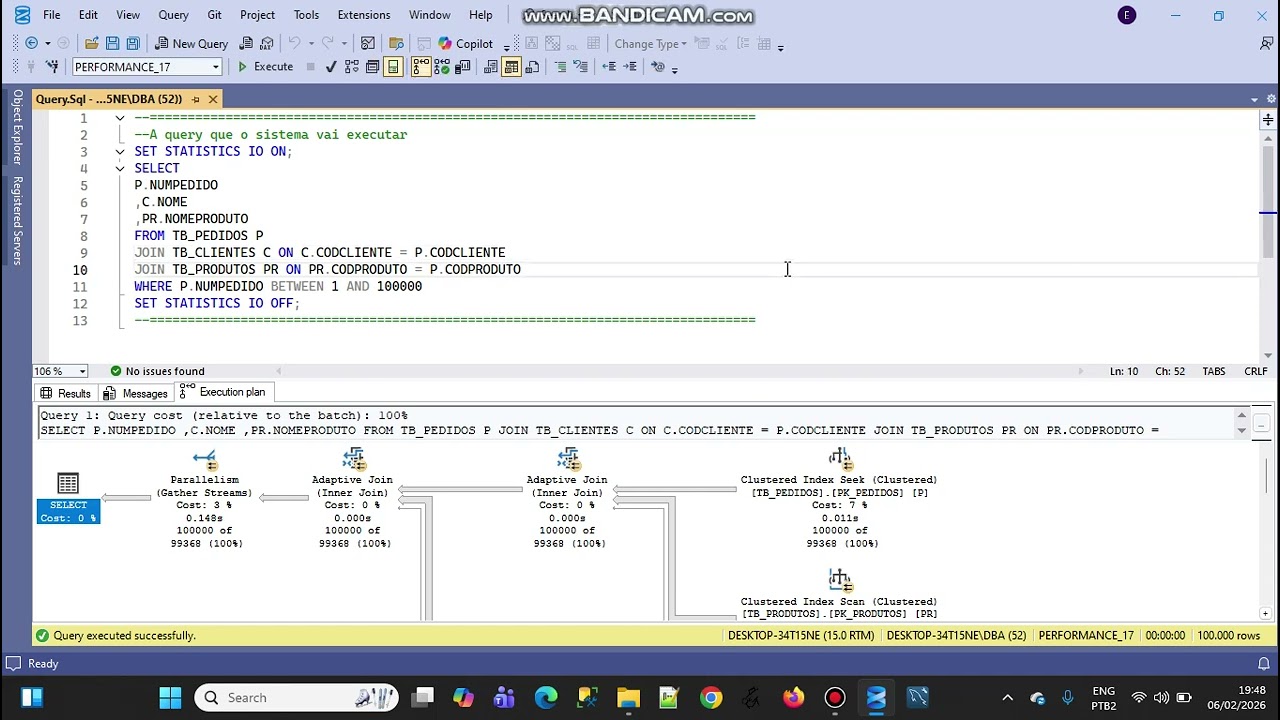Click the Undo icon
The width and height of the screenshot is (1280, 720).
coord(294,43)
